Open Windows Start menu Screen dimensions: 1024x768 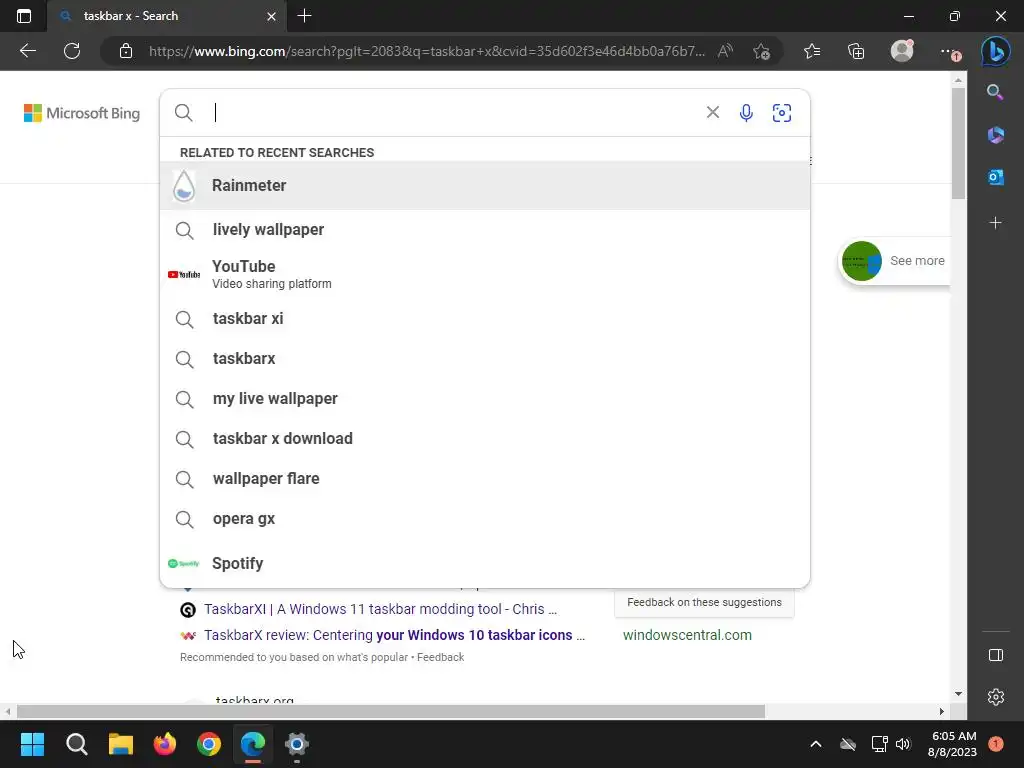(32, 744)
